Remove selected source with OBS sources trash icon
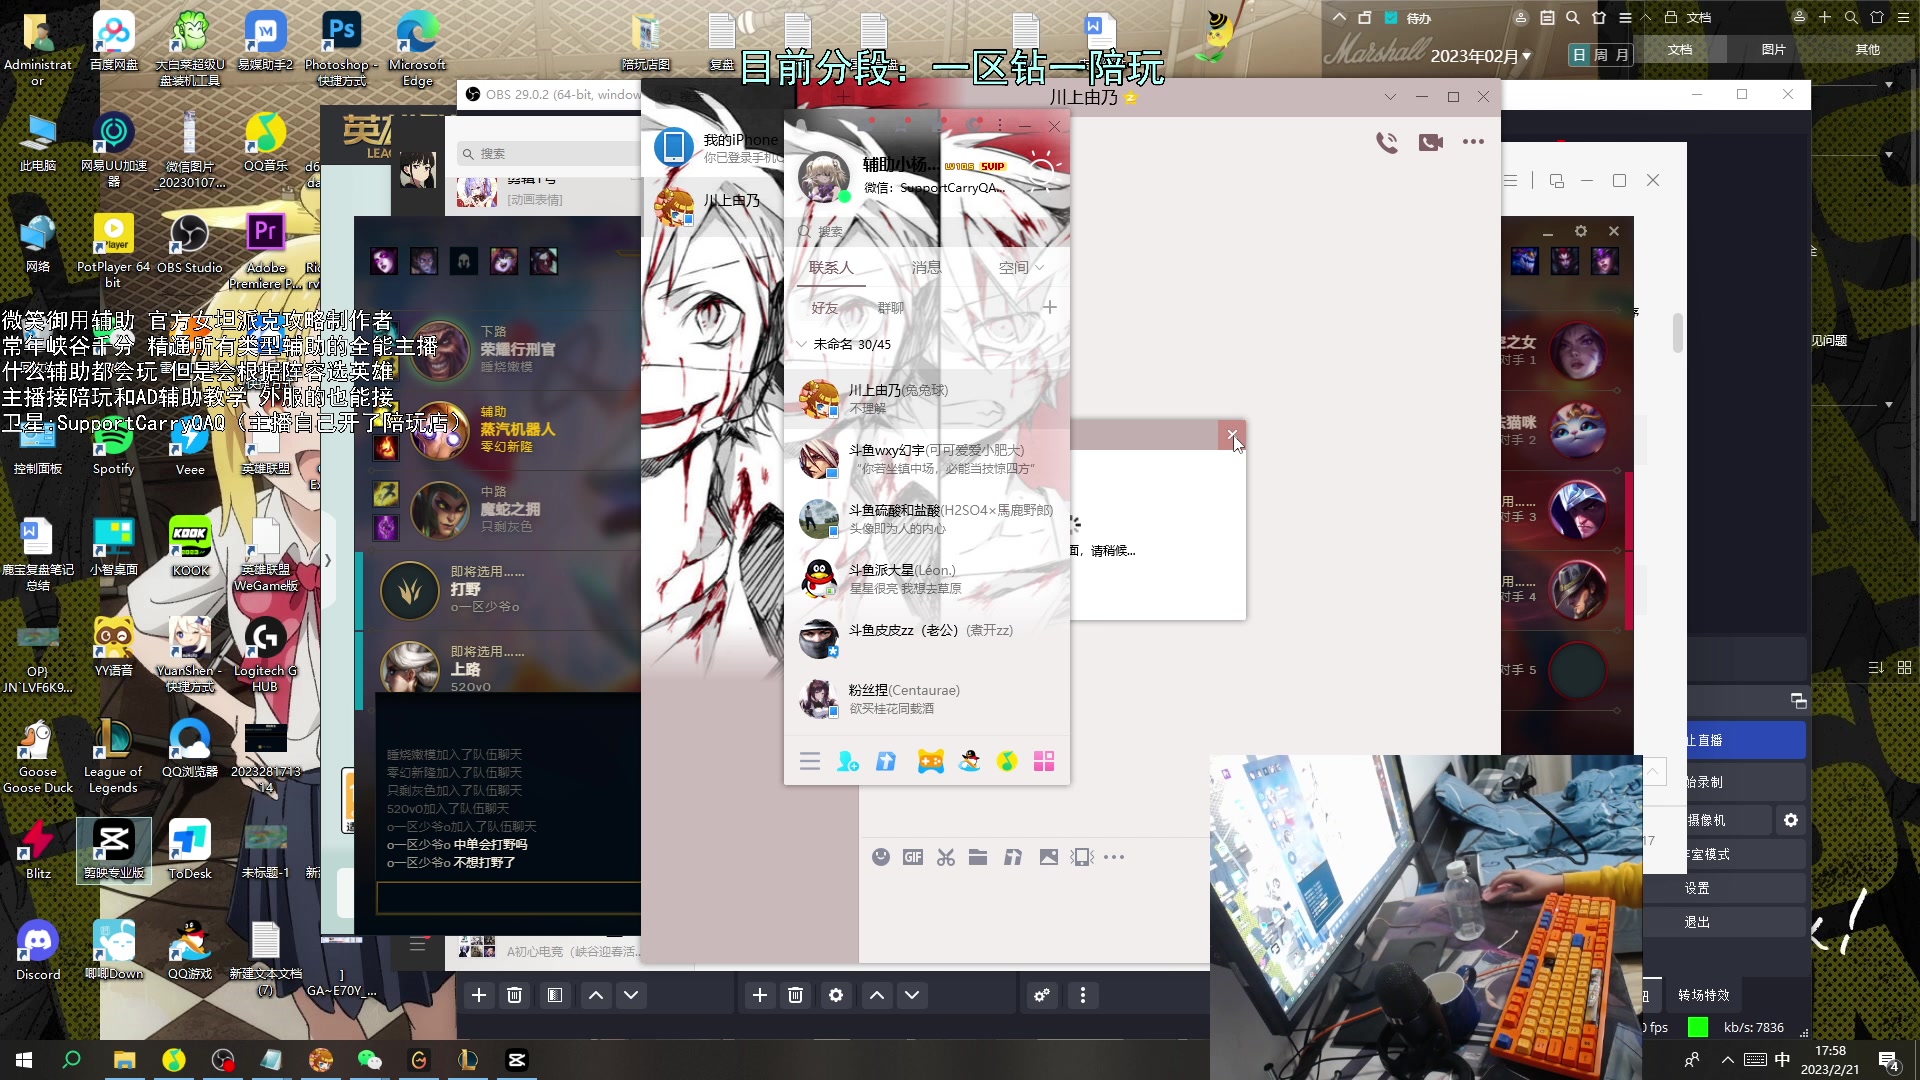Screen dimensions: 1920x1080 point(795,995)
